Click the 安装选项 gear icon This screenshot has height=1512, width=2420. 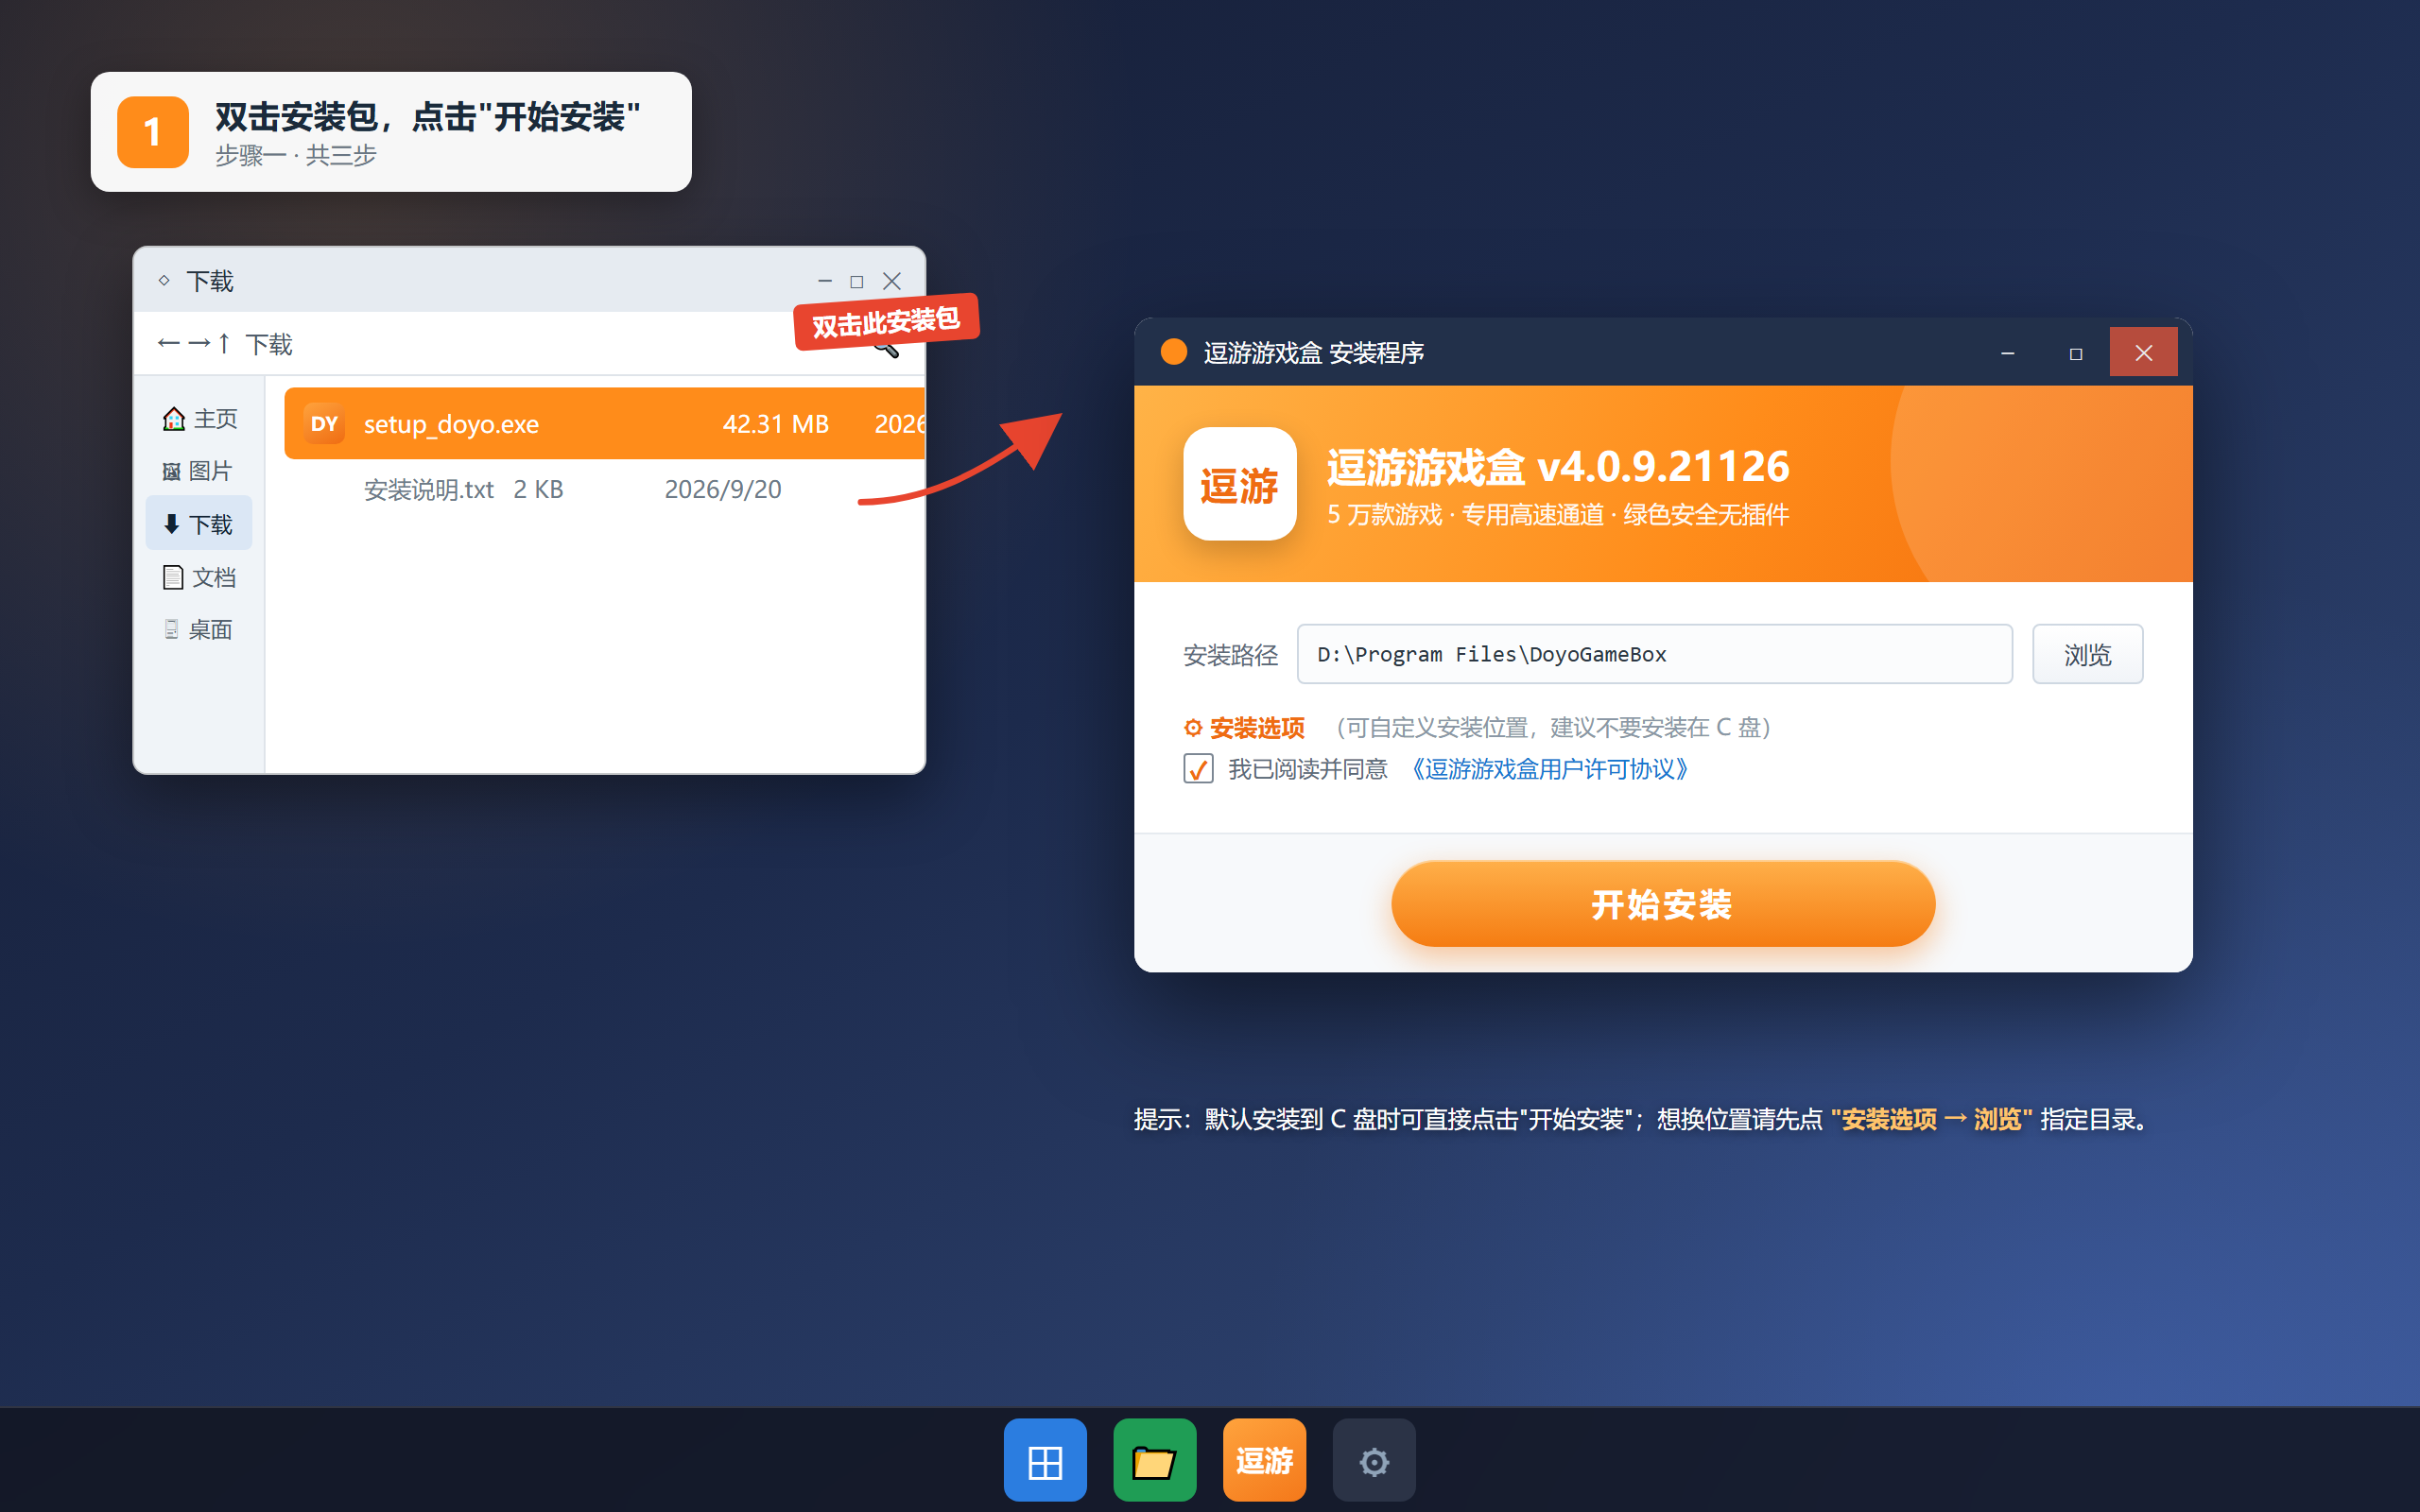(x=1193, y=728)
